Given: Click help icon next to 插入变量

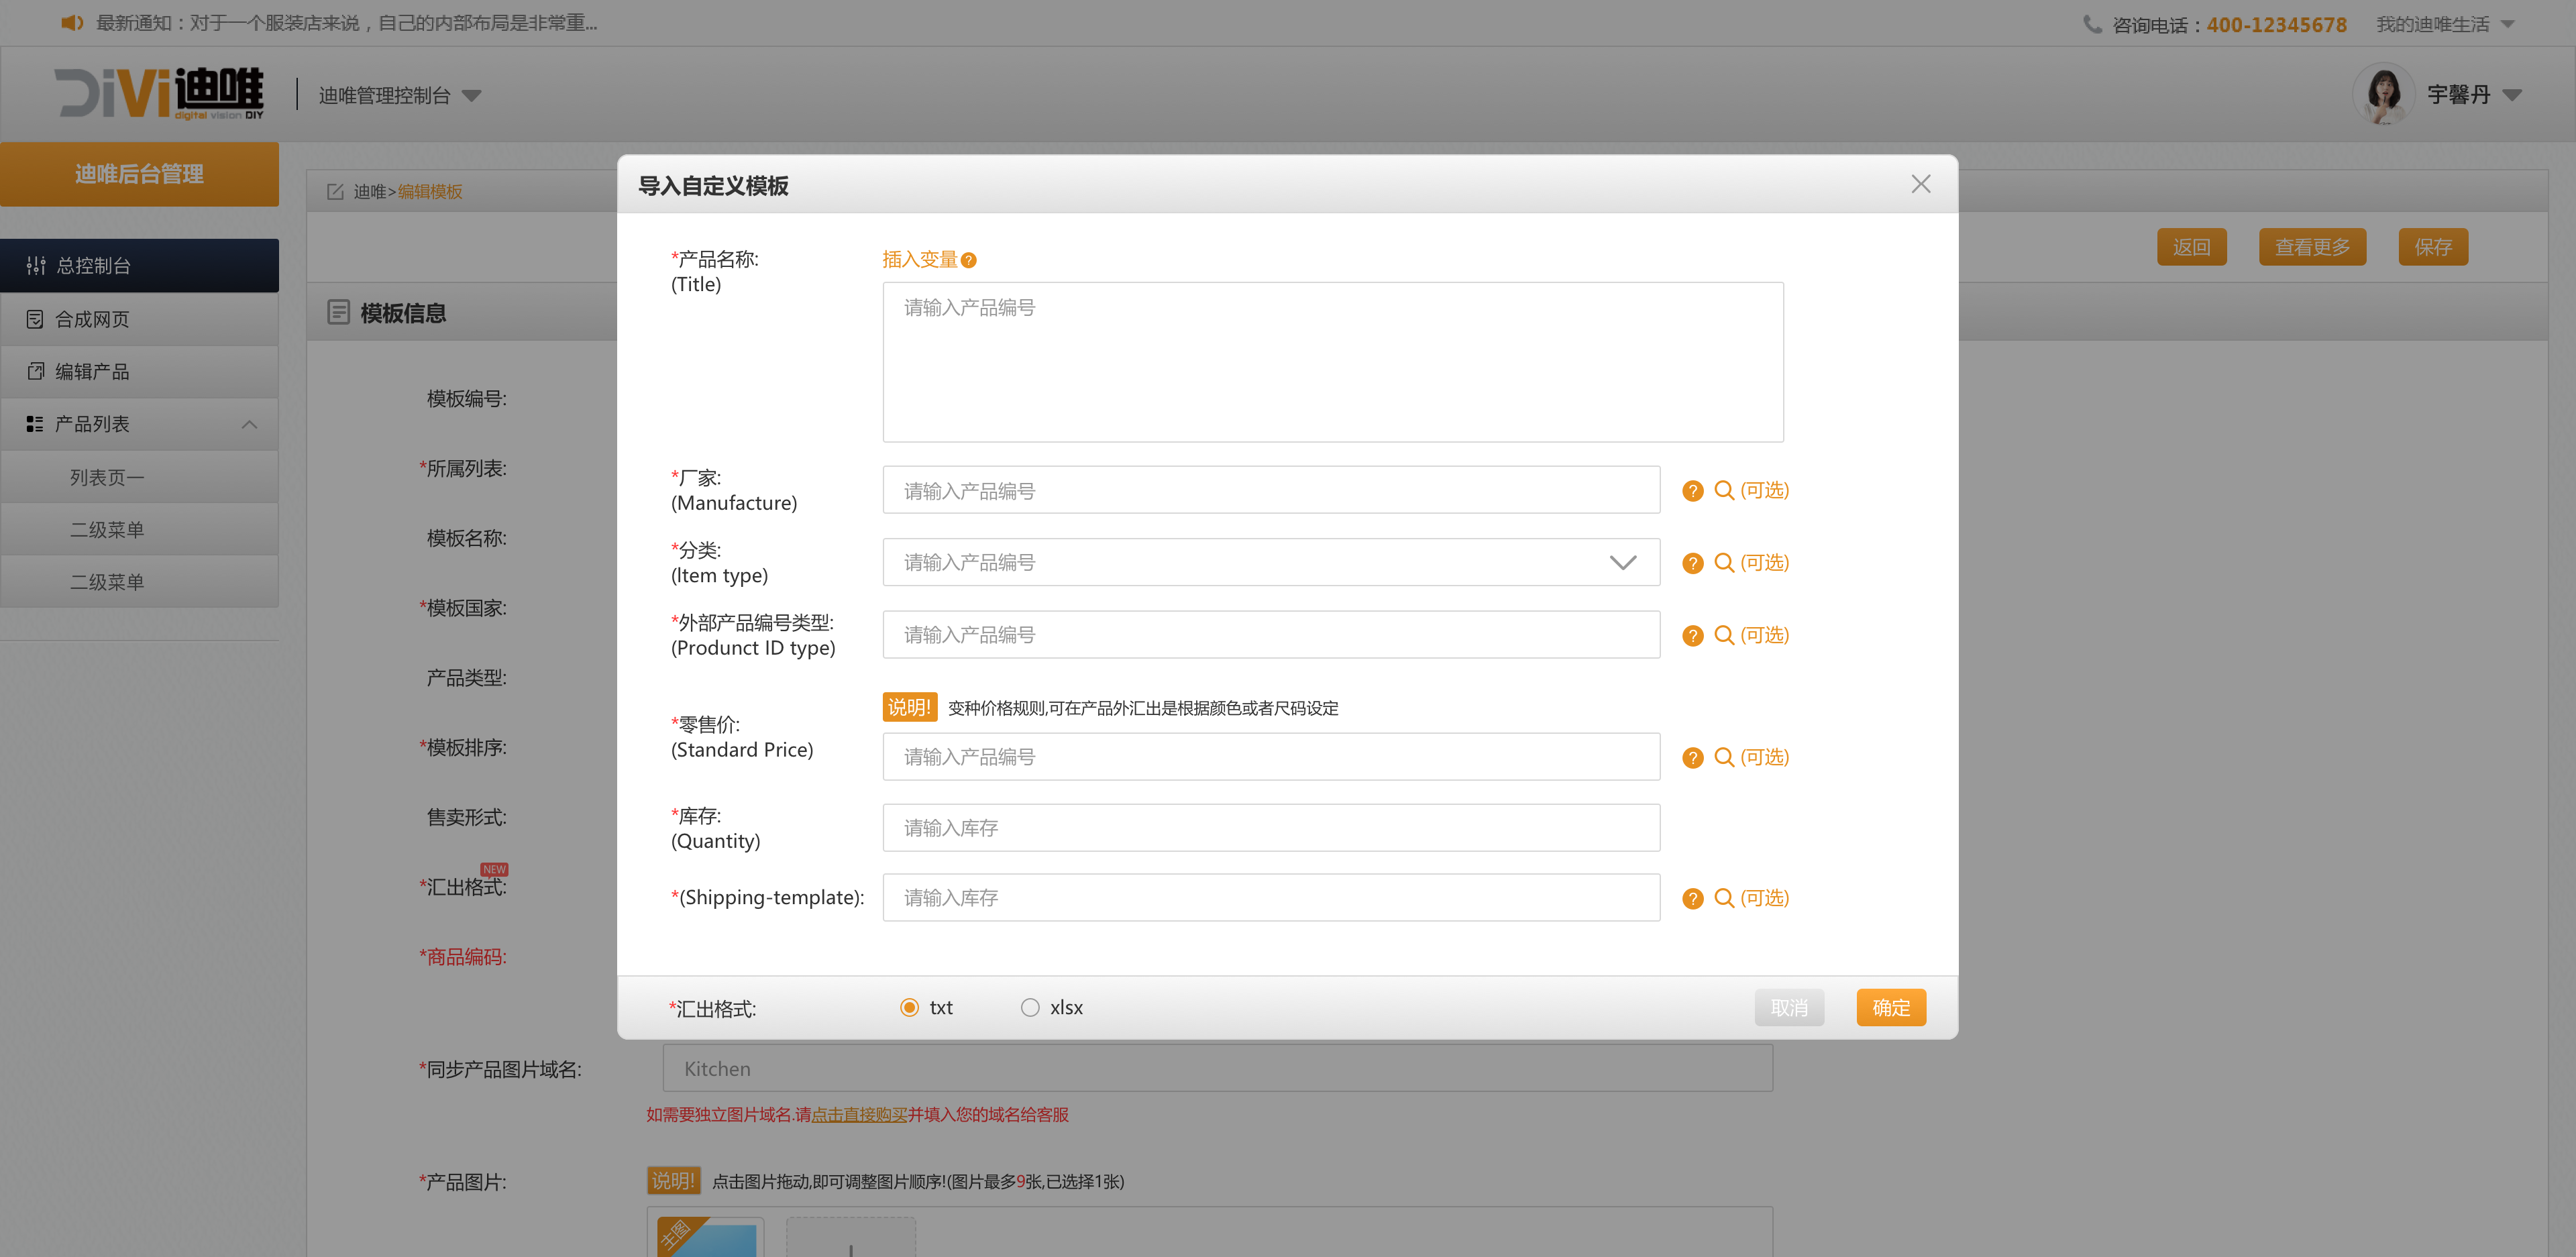Looking at the screenshot, I should point(968,260).
